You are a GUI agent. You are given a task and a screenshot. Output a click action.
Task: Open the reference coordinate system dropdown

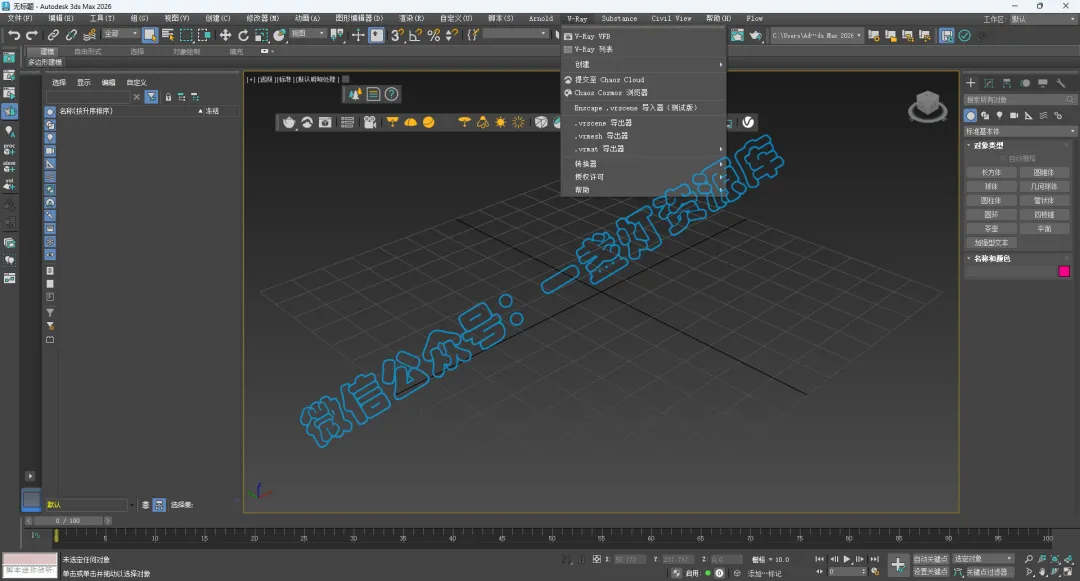click(x=307, y=34)
